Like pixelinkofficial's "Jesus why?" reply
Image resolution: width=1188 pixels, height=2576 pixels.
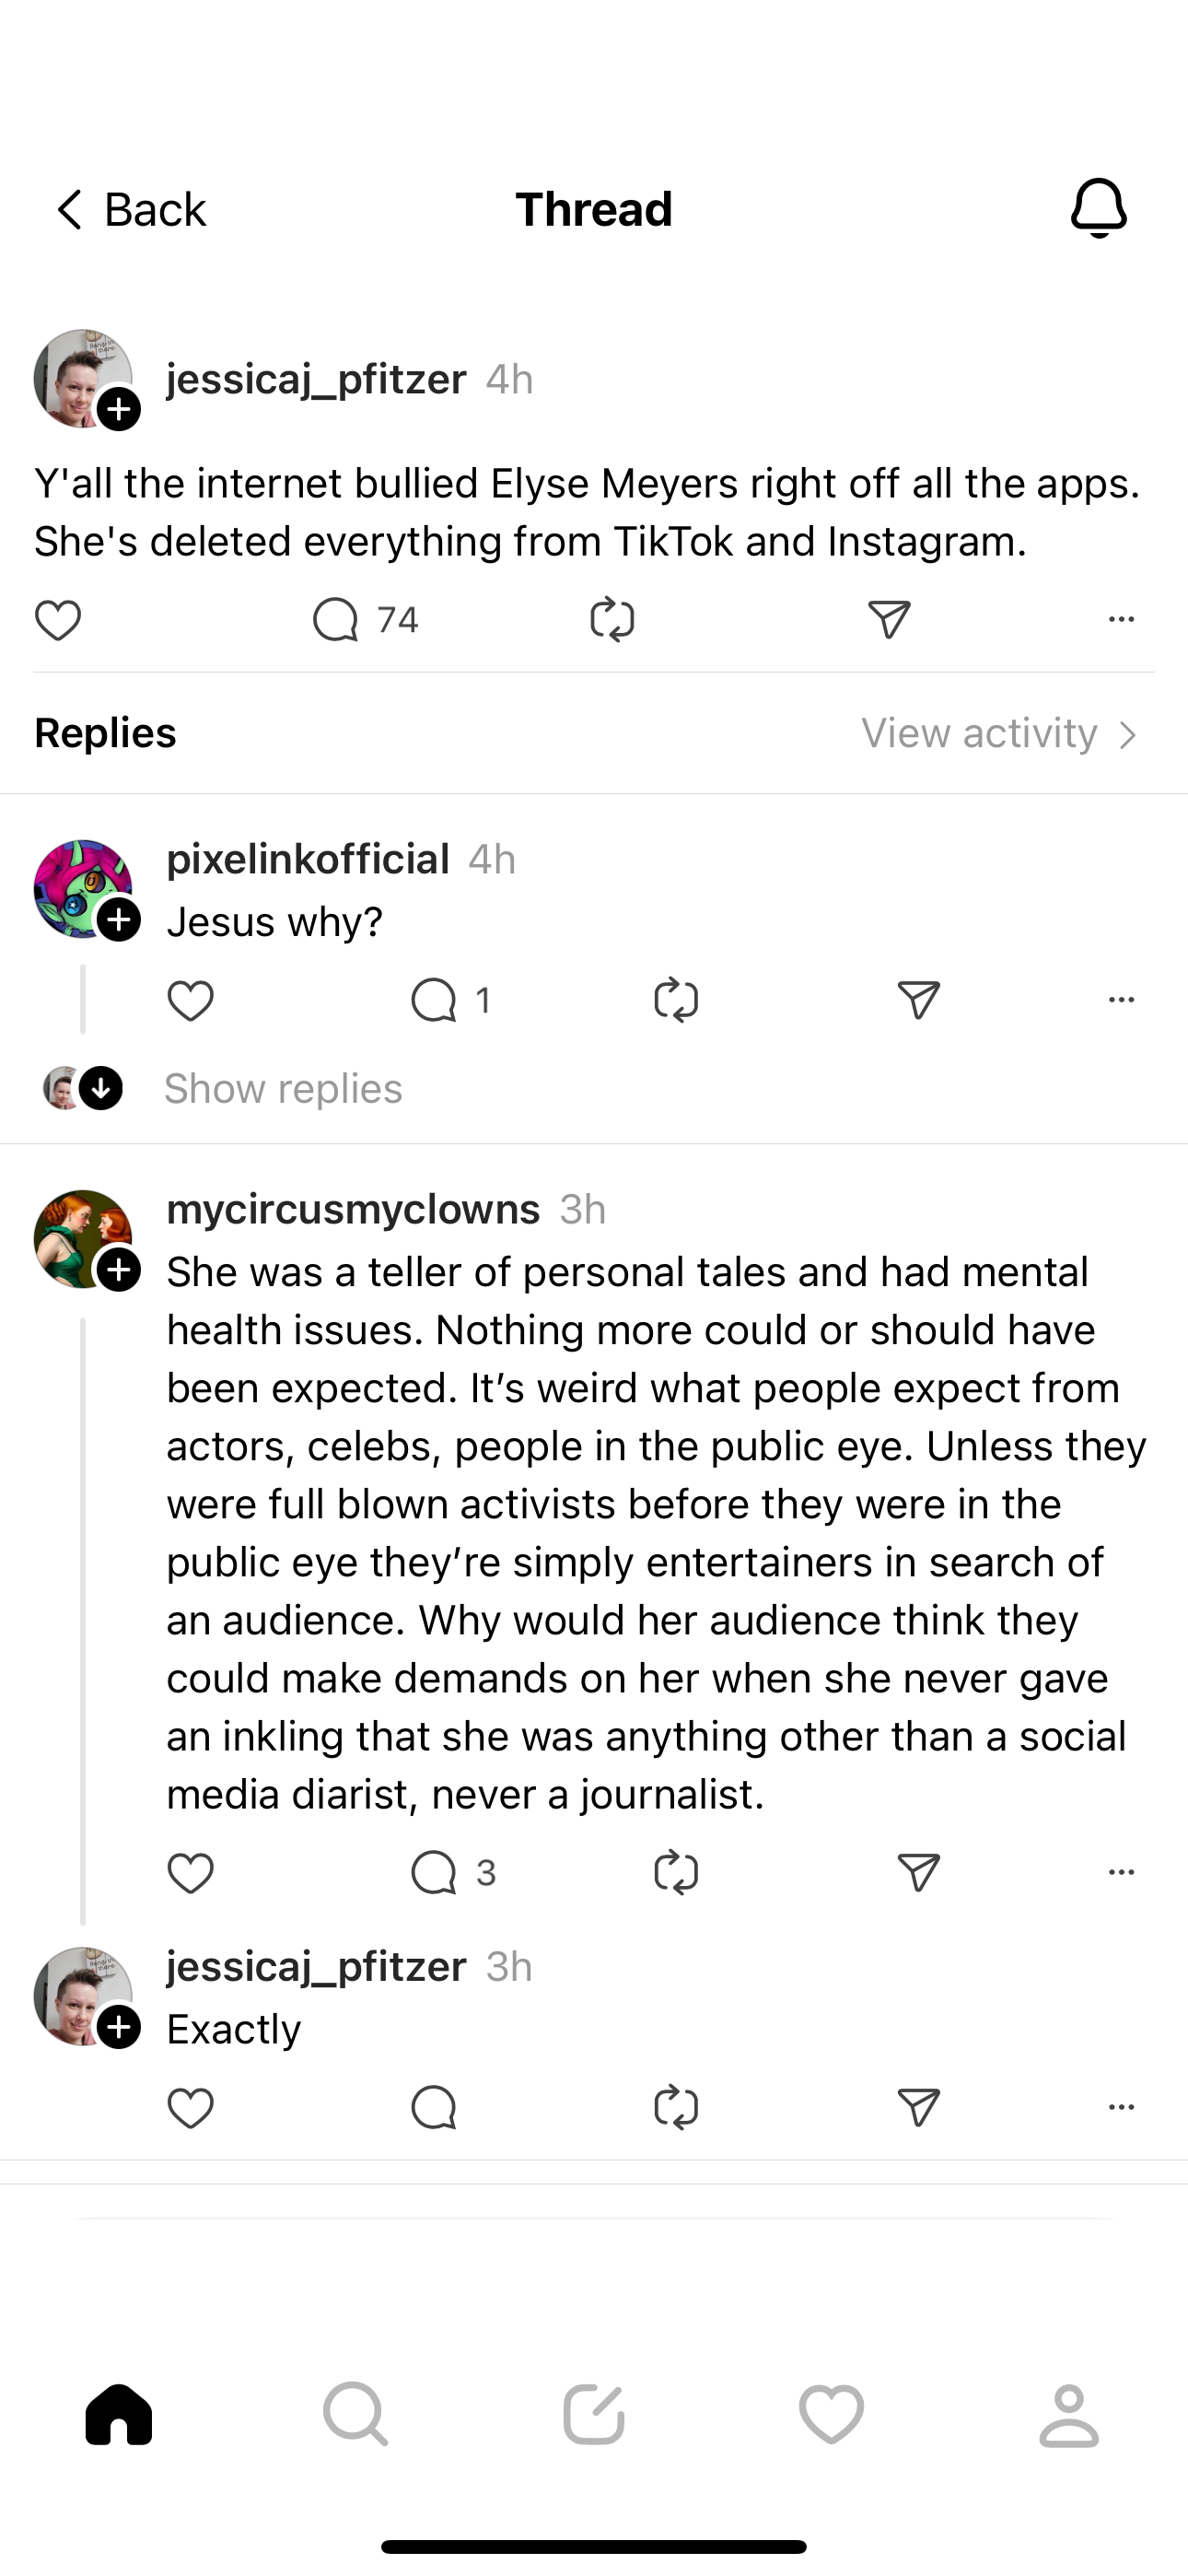pyautogui.click(x=190, y=1000)
